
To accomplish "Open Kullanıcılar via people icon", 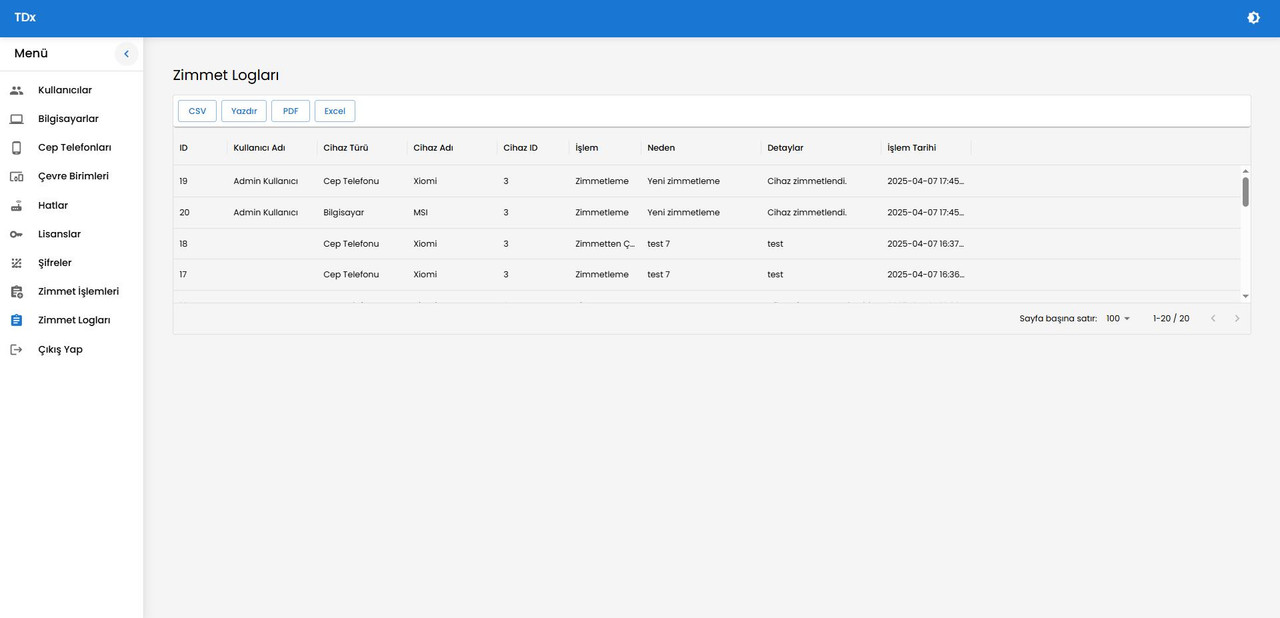I will [16, 90].
